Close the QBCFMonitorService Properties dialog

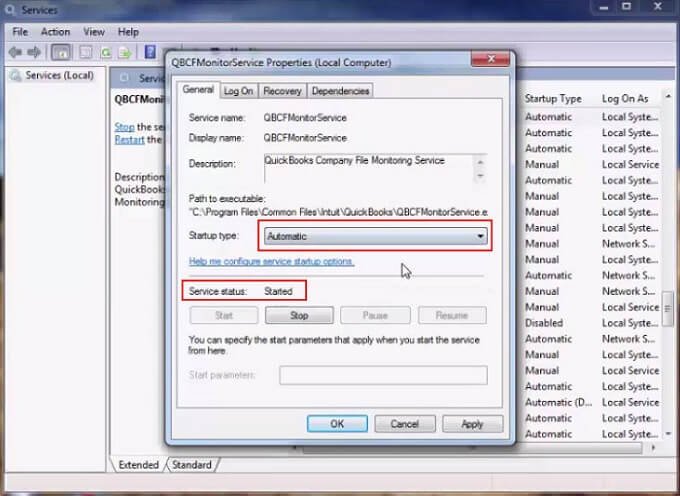[x=490, y=59]
